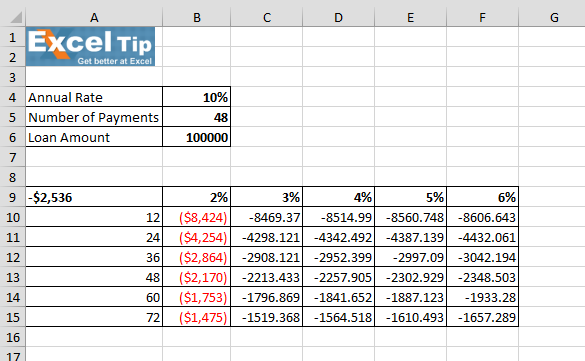
Task: Select row 9 header
Action: 12,197
